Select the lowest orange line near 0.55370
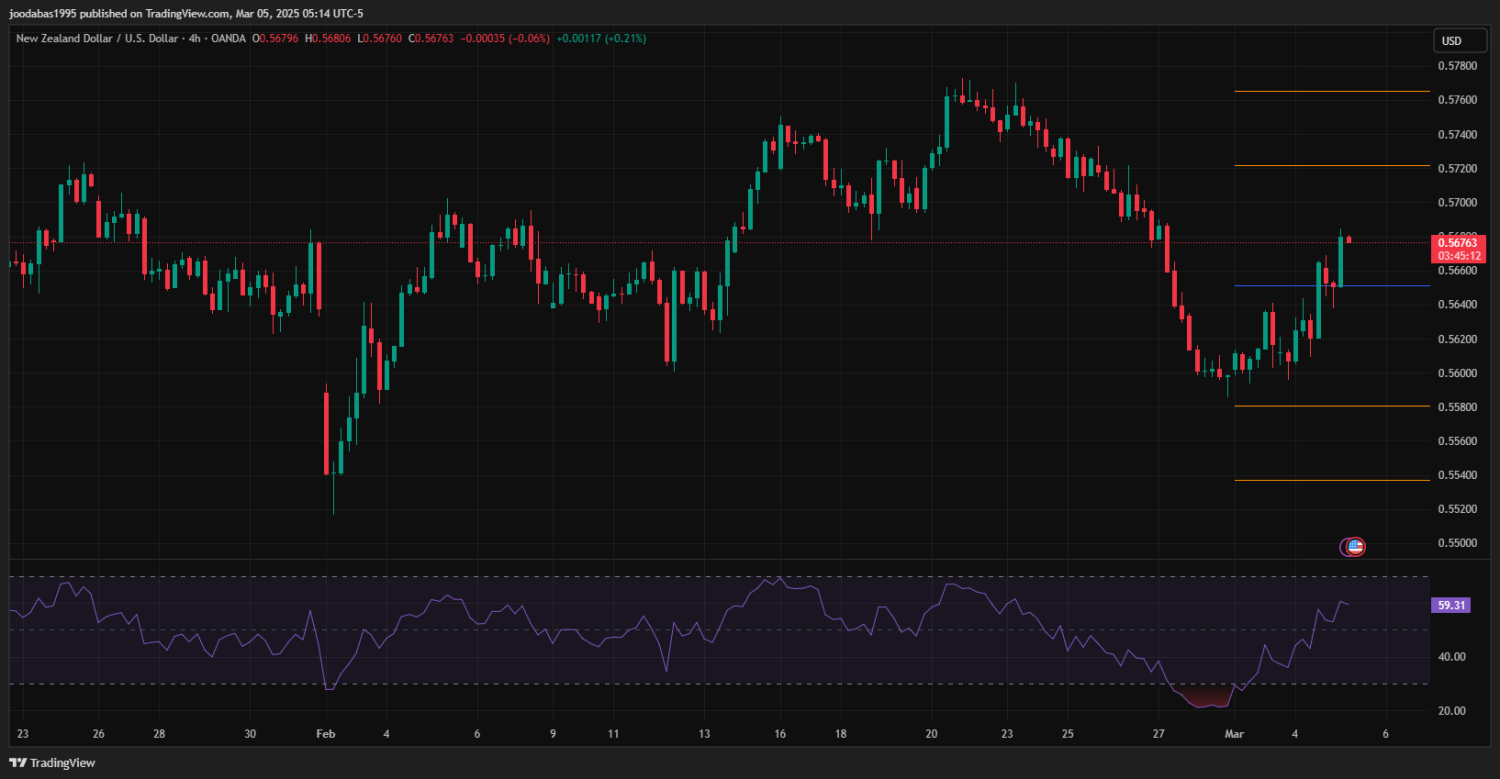 [x=1332, y=480]
